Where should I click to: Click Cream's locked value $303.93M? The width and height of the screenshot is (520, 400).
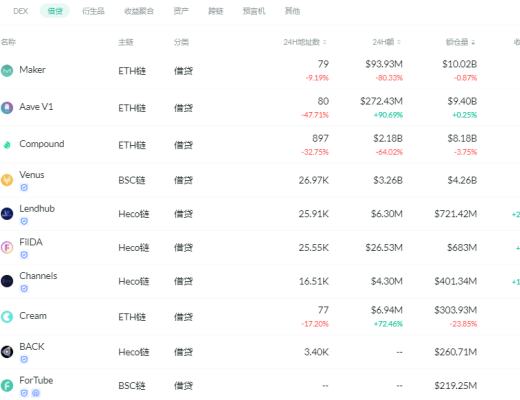[x=456, y=310]
